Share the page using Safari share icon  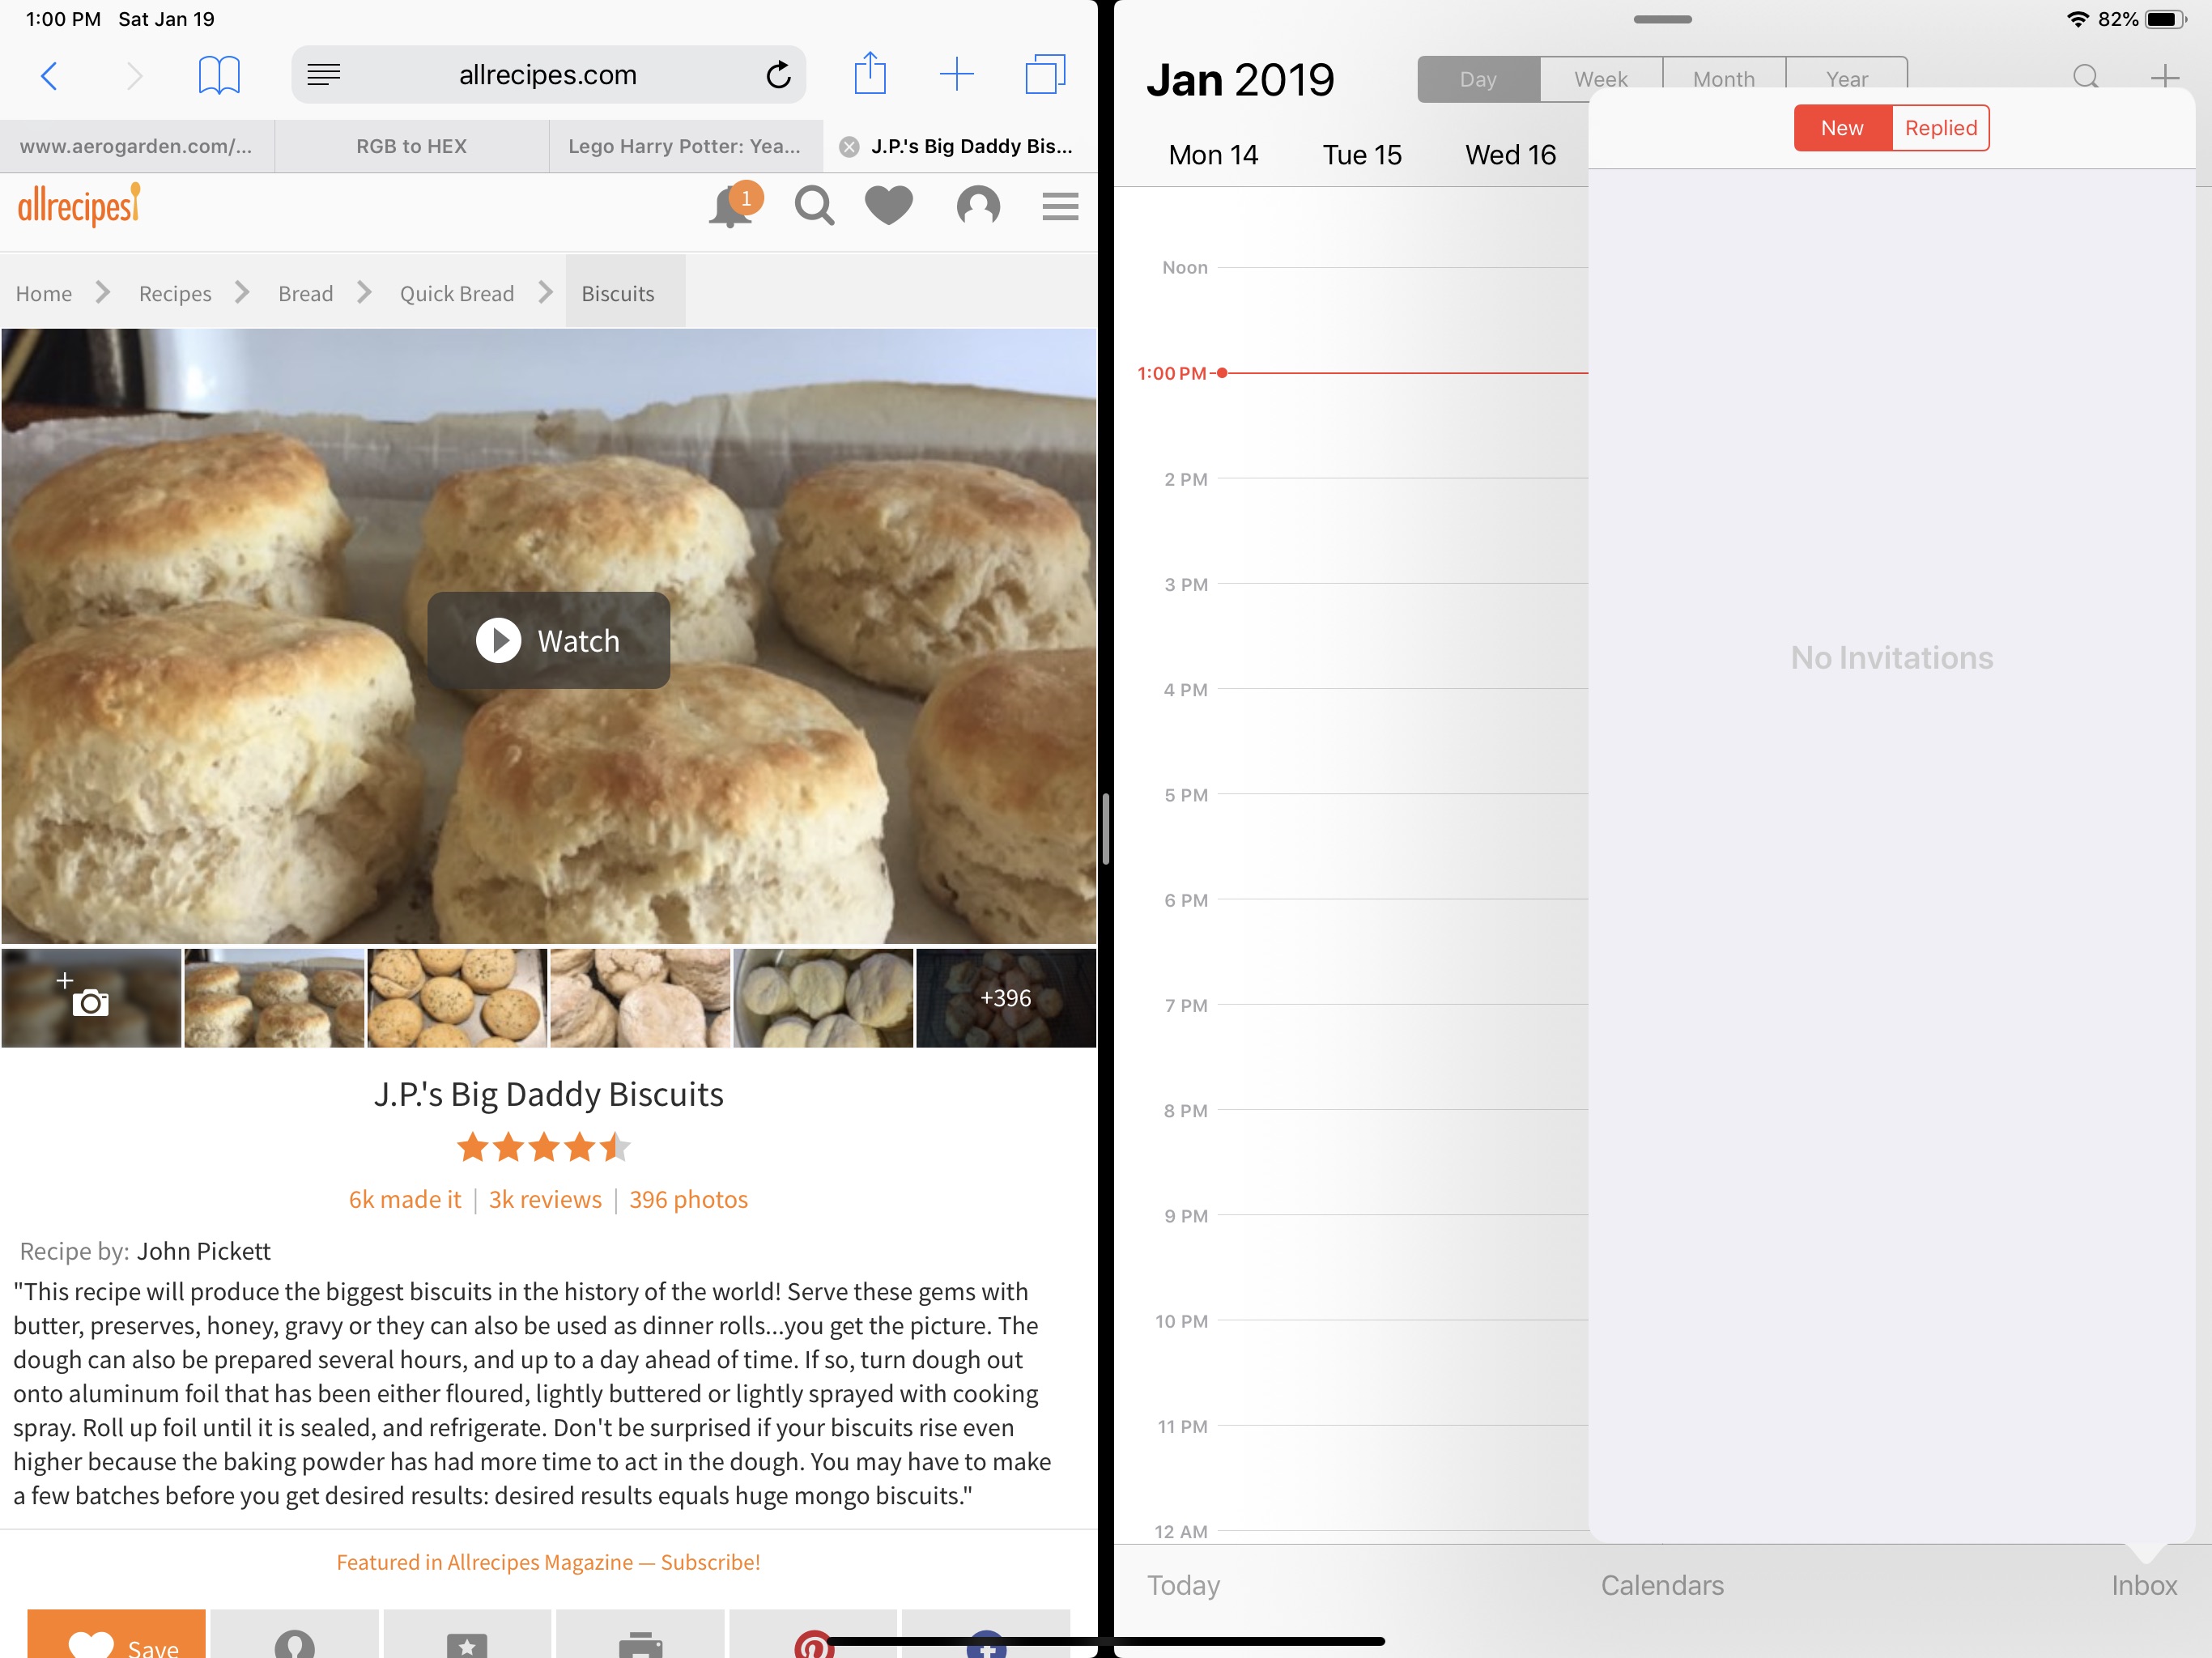[871, 73]
